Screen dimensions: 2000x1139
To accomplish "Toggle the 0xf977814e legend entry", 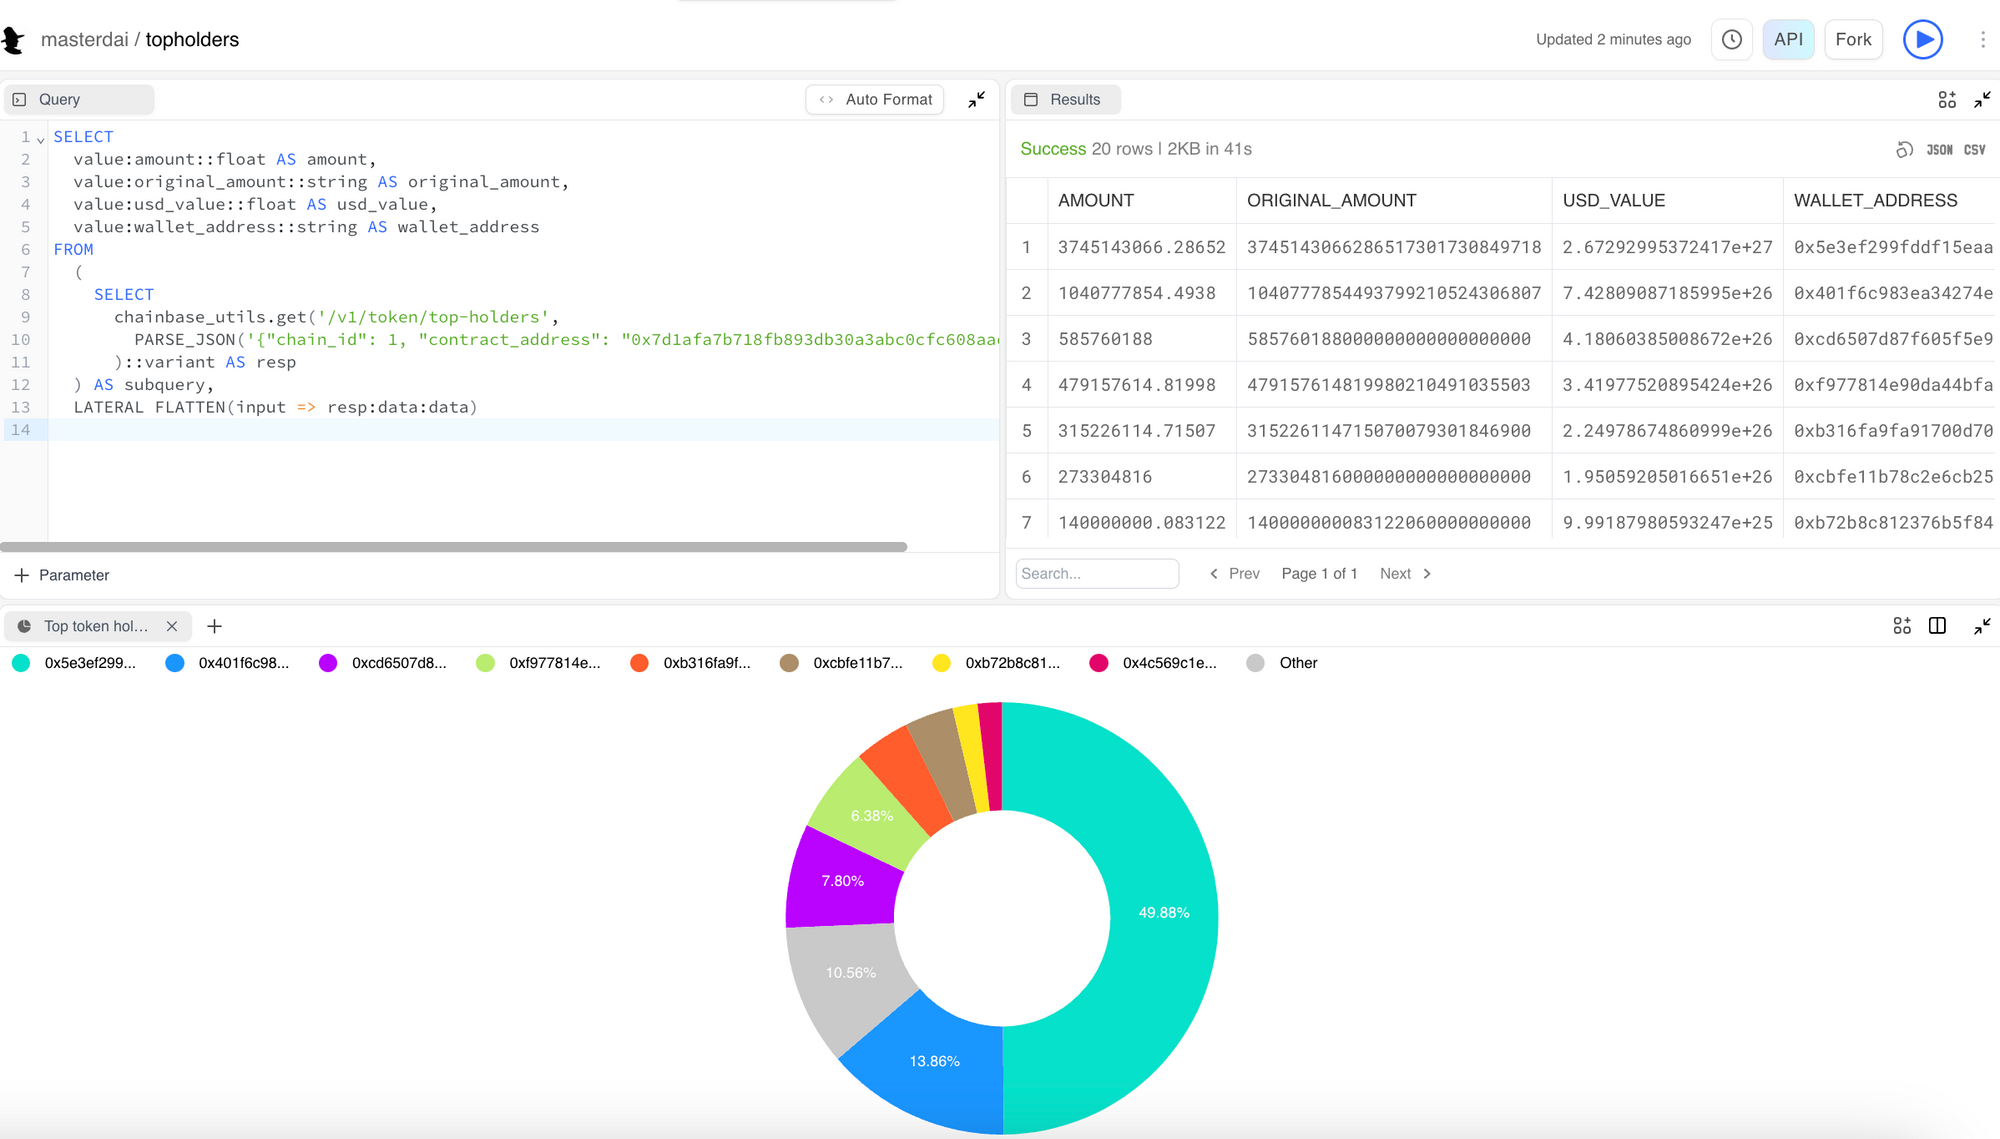I will pyautogui.click(x=538, y=663).
